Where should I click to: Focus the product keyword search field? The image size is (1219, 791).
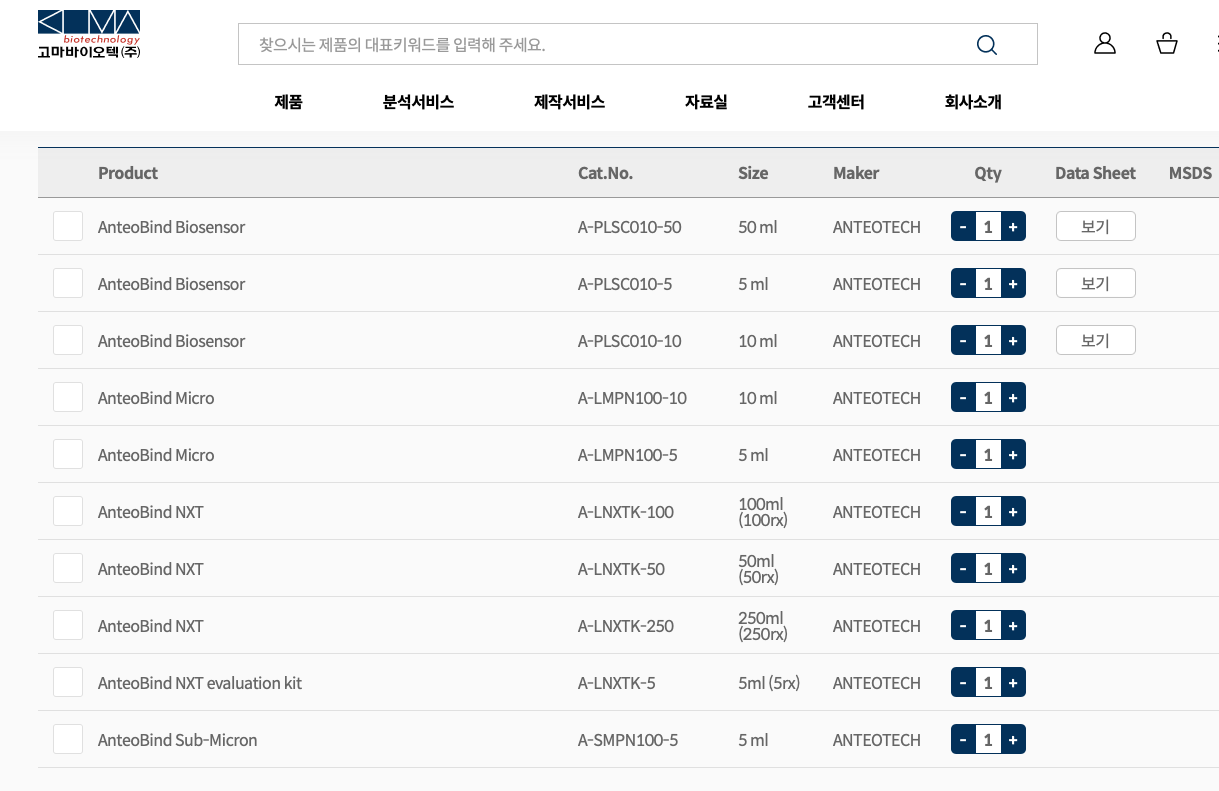click(x=637, y=45)
